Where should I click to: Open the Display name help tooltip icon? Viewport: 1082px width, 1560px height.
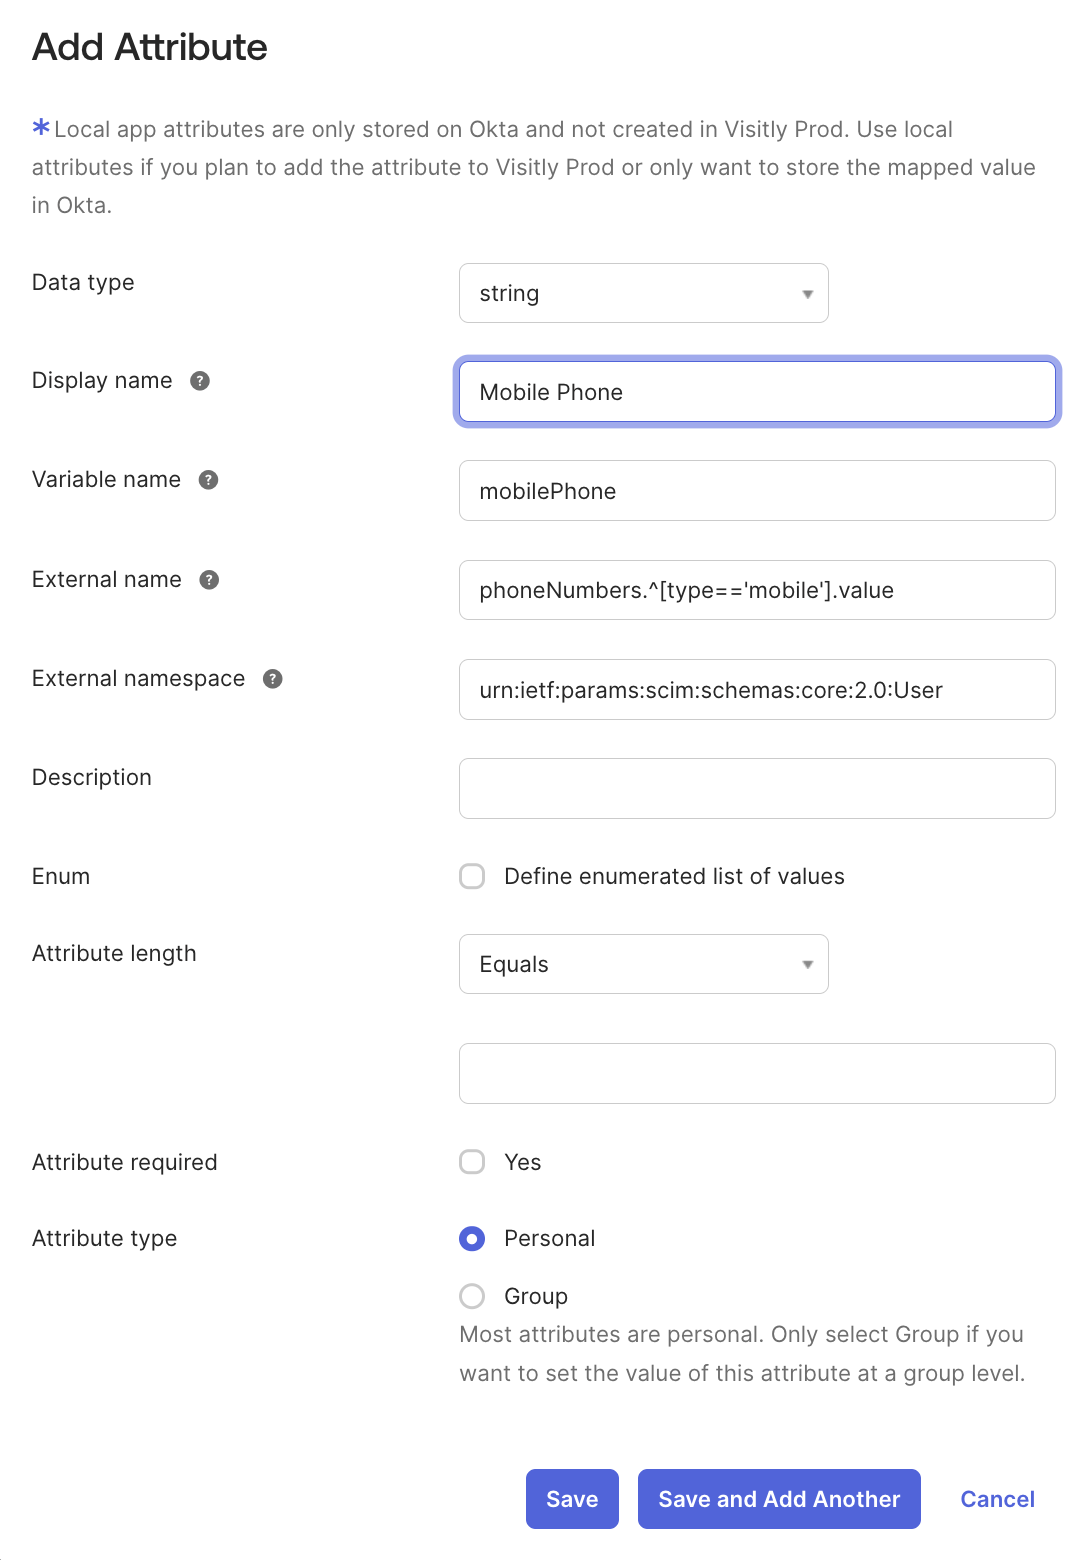[200, 381]
